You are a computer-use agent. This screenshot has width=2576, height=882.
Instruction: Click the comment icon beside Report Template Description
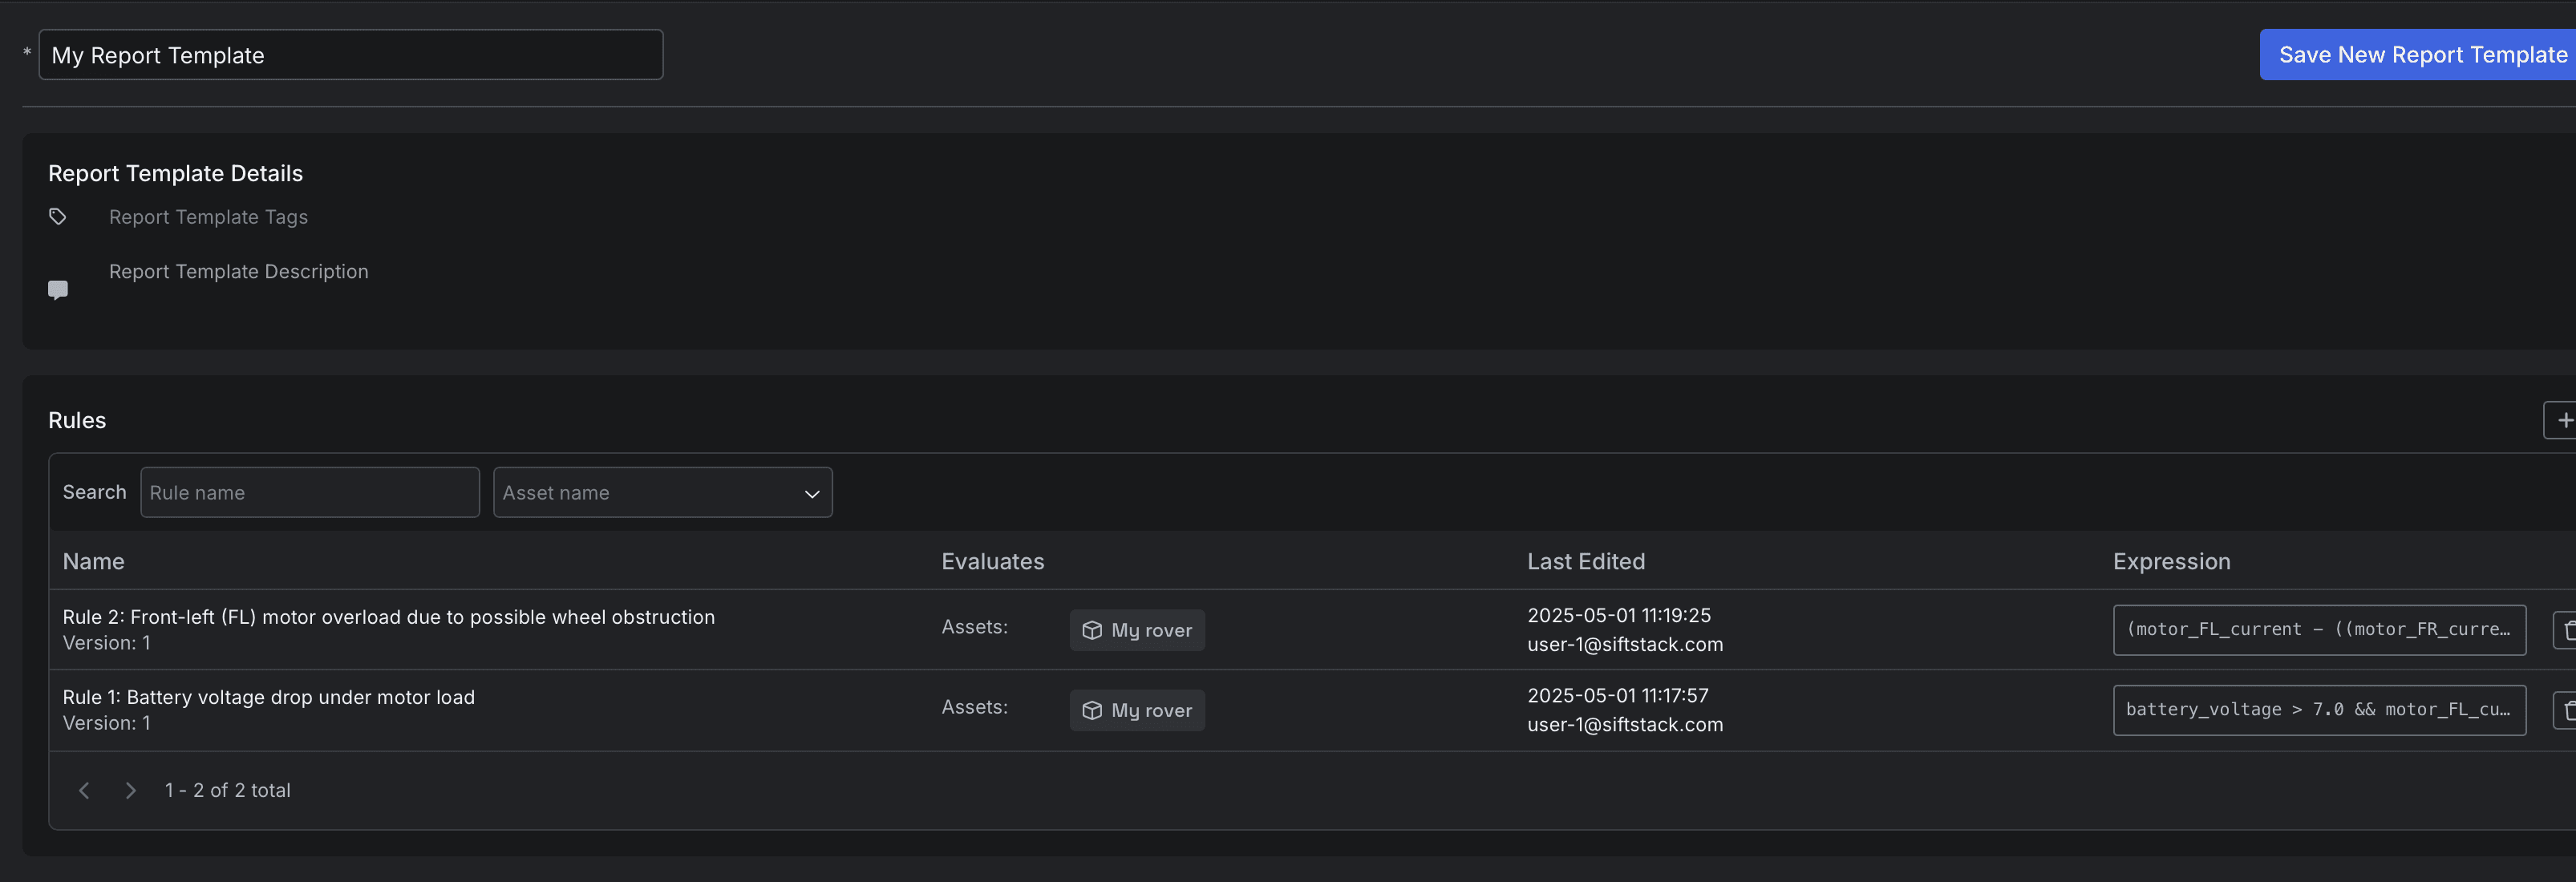point(58,290)
